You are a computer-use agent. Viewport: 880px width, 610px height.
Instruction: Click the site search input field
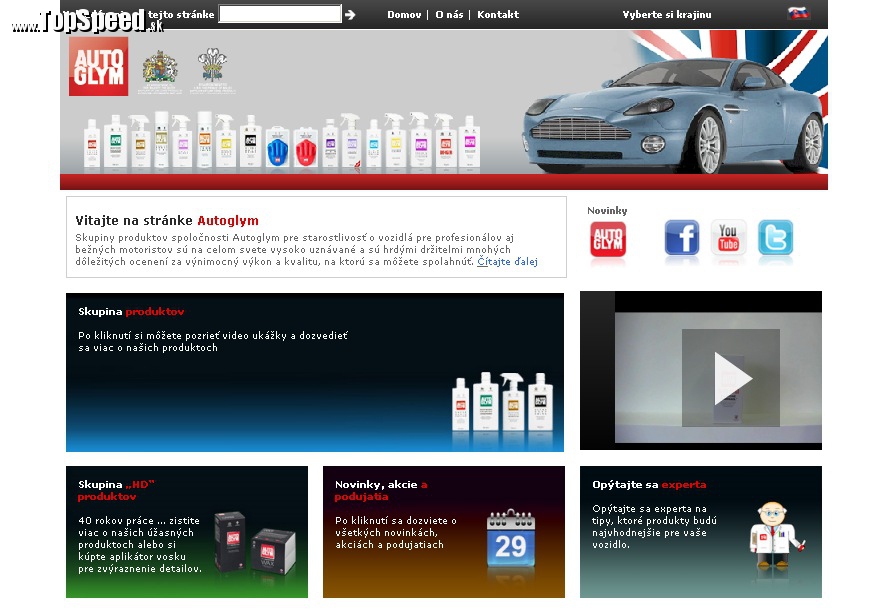(x=280, y=14)
